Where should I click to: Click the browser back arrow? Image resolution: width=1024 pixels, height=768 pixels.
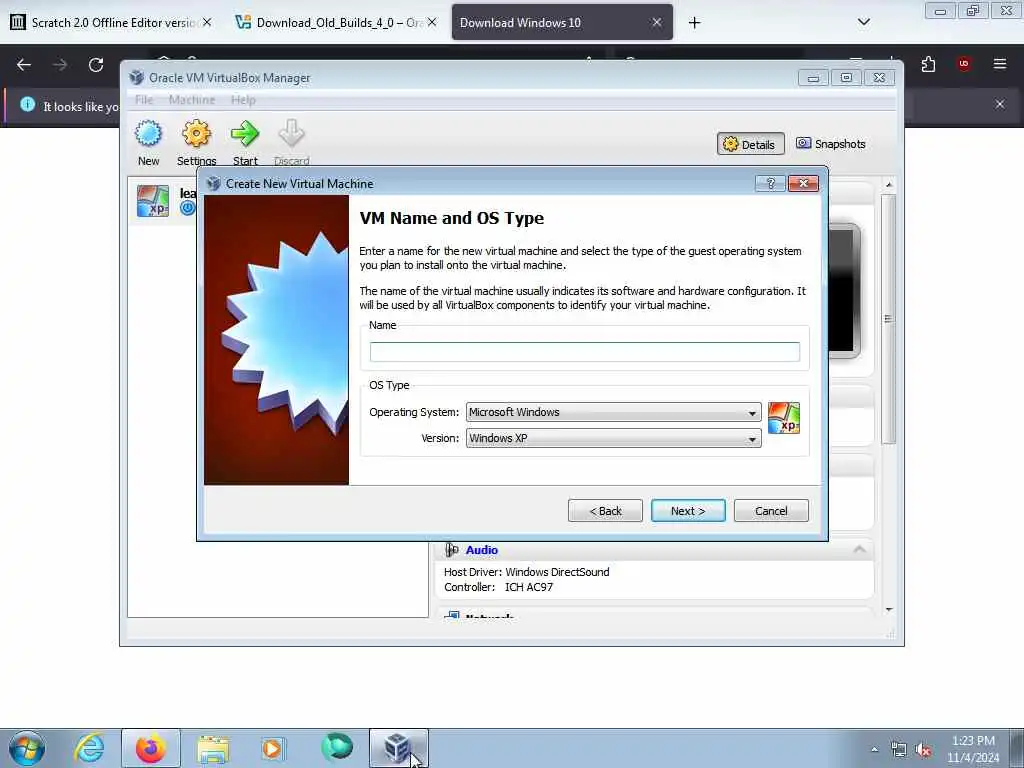24,65
